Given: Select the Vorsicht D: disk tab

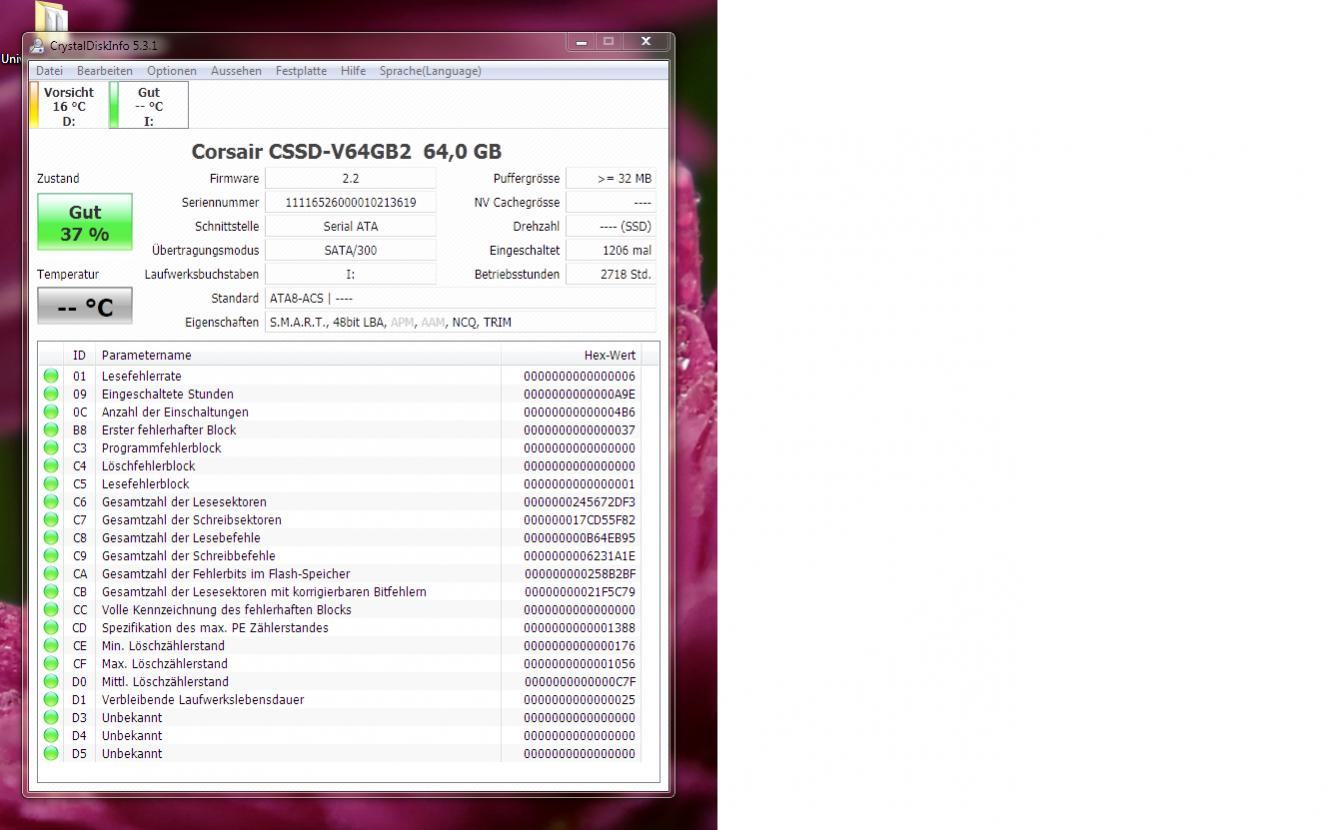Looking at the screenshot, I should pyautogui.click(x=69, y=105).
